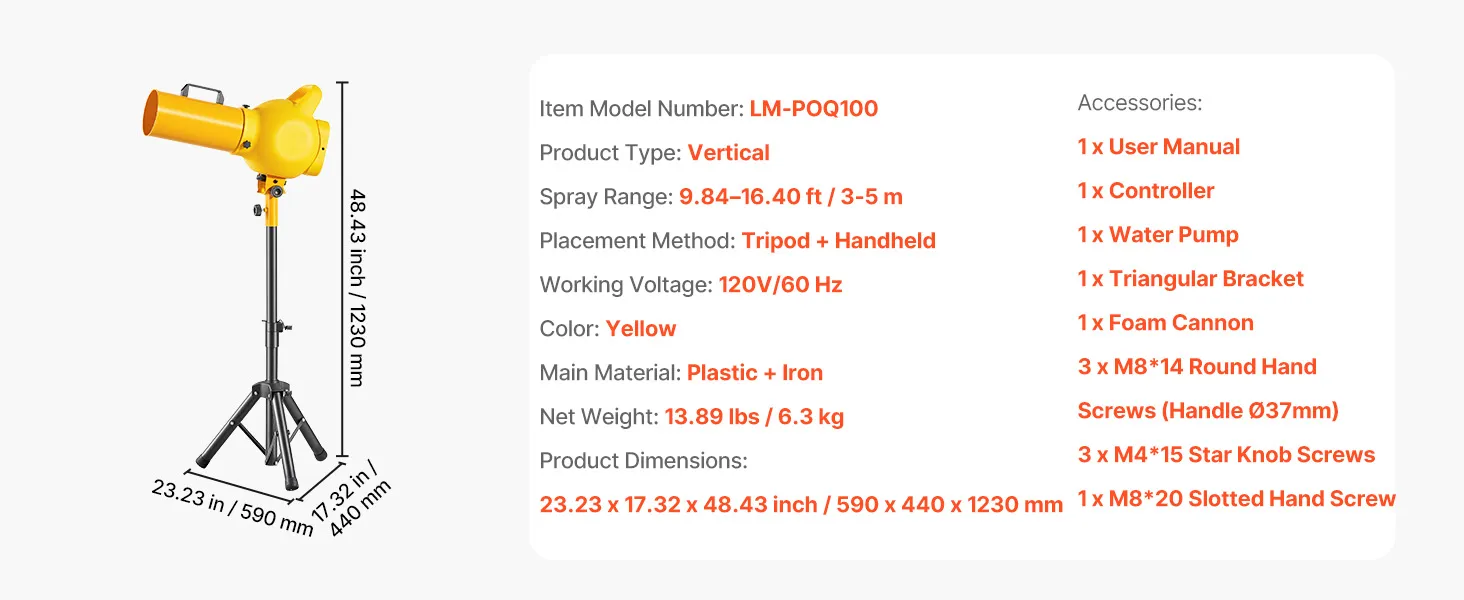1464x600 pixels.
Task: Click the 1 x Water Pump entry
Action: click(x=1157, y=235)
